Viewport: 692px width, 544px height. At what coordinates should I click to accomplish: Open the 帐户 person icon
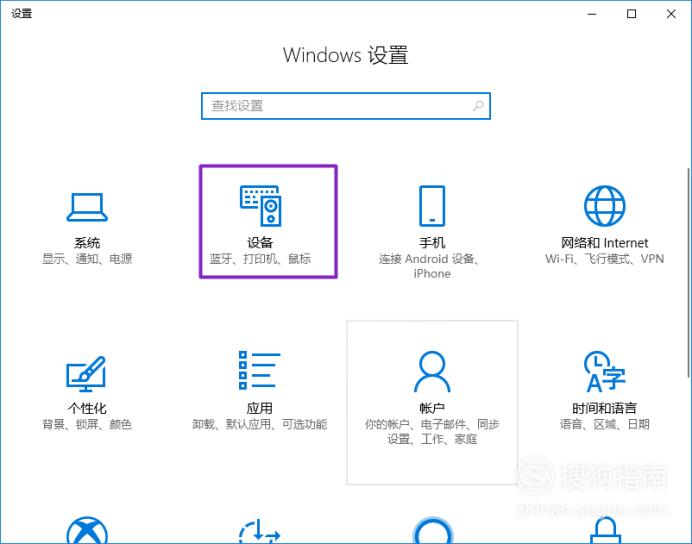point(432,371)
